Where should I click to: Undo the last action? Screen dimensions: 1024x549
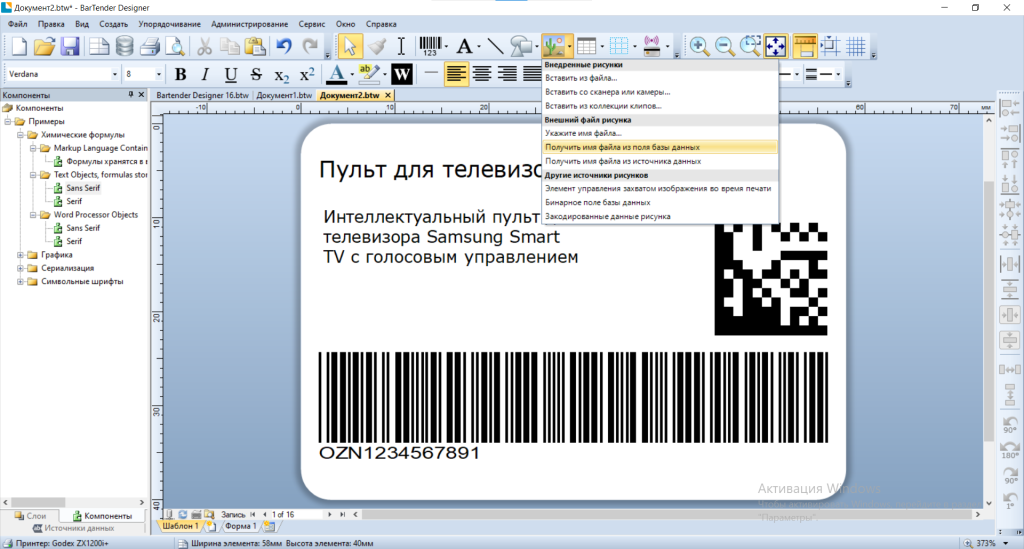pos(283,46)
